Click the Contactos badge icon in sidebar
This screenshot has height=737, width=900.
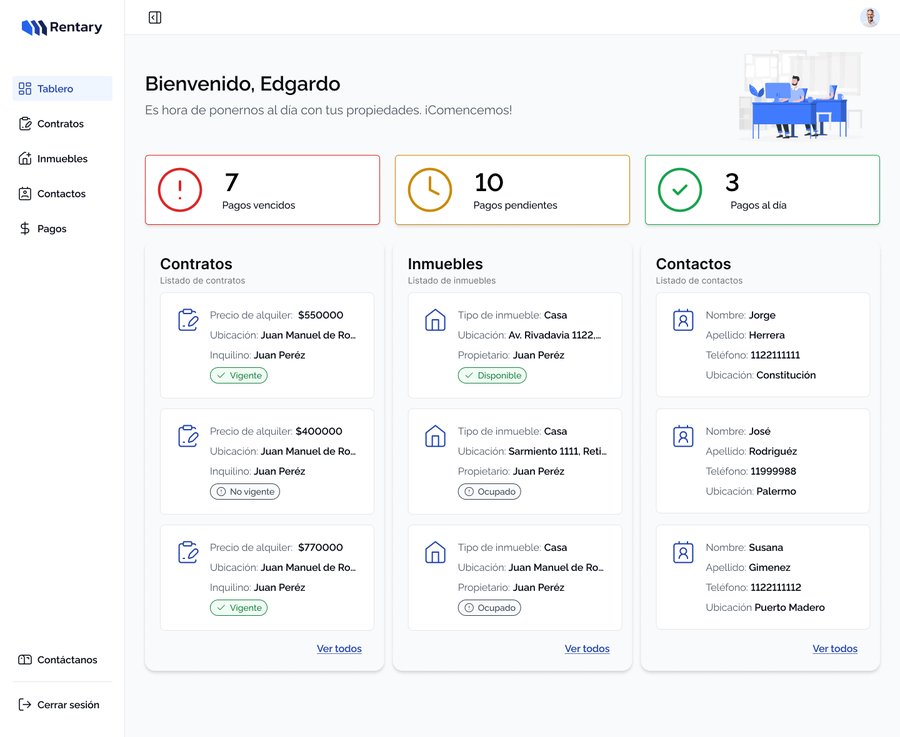[25, 193]
